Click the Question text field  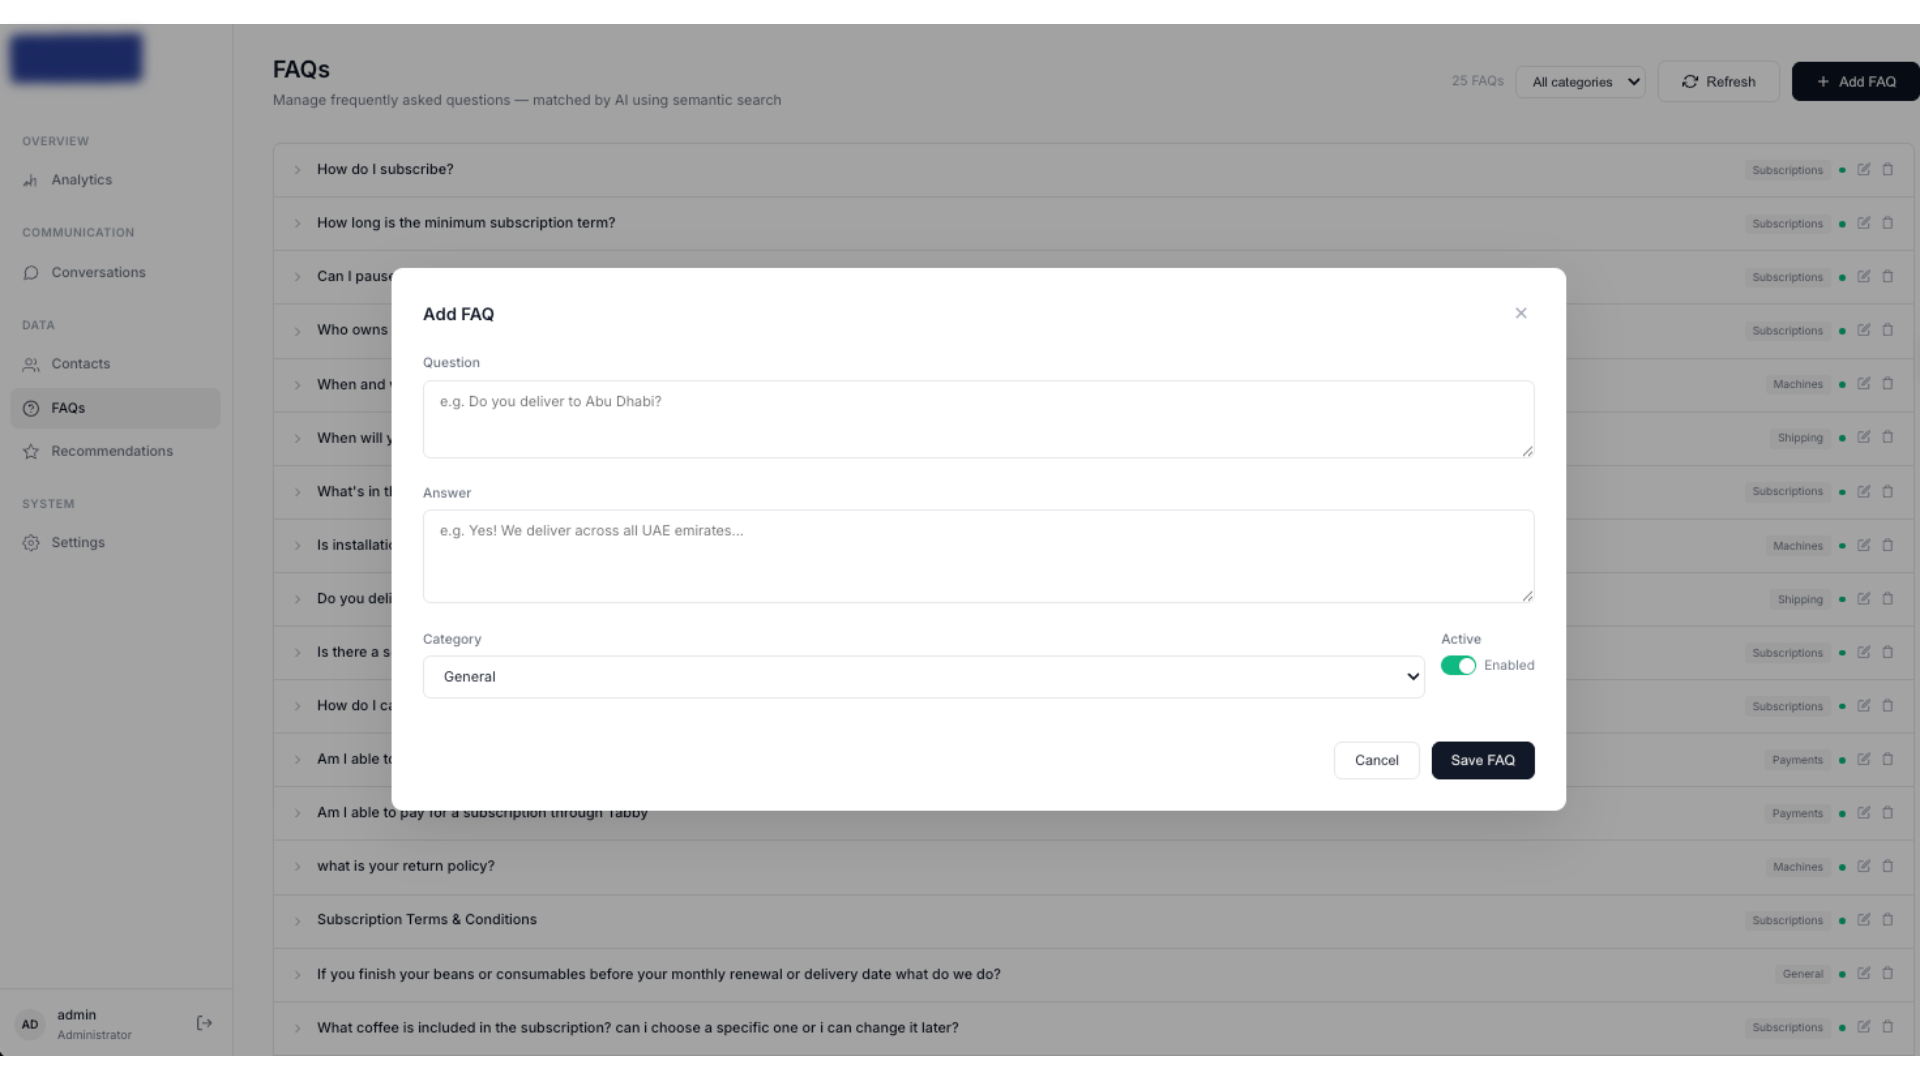pos(978,419)
